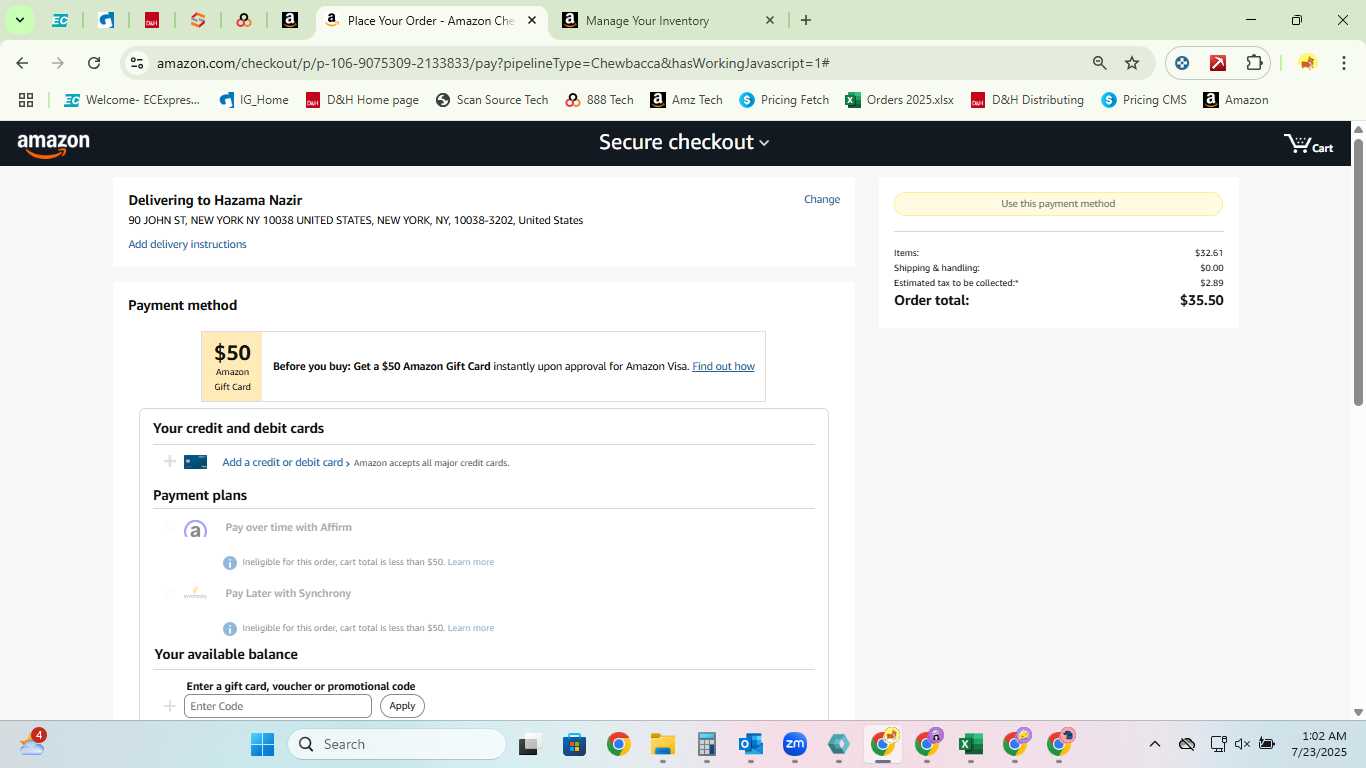Open a new browser tab
Image resolution: width=1366 pixels, height=768 pixels.
(806, 20)
